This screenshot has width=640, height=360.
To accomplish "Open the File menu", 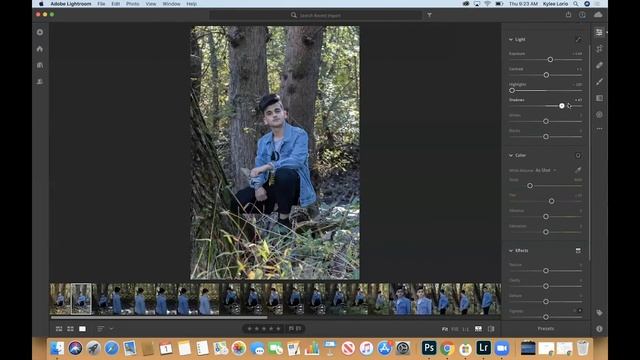I will (101, 4).
